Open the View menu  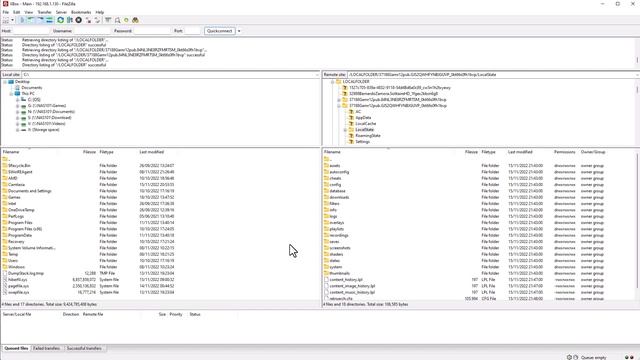(x=29, y=12)
